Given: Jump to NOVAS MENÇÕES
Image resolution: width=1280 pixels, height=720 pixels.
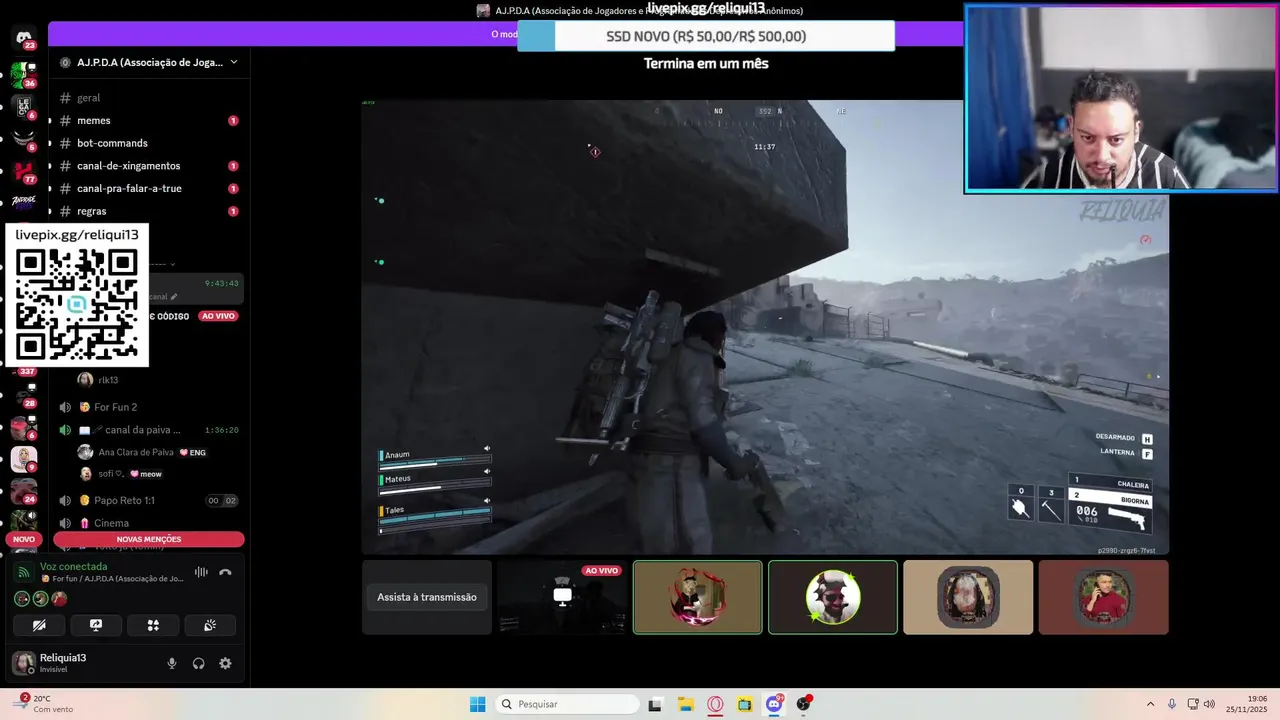Looking at the screenshot, I should 149,539.
